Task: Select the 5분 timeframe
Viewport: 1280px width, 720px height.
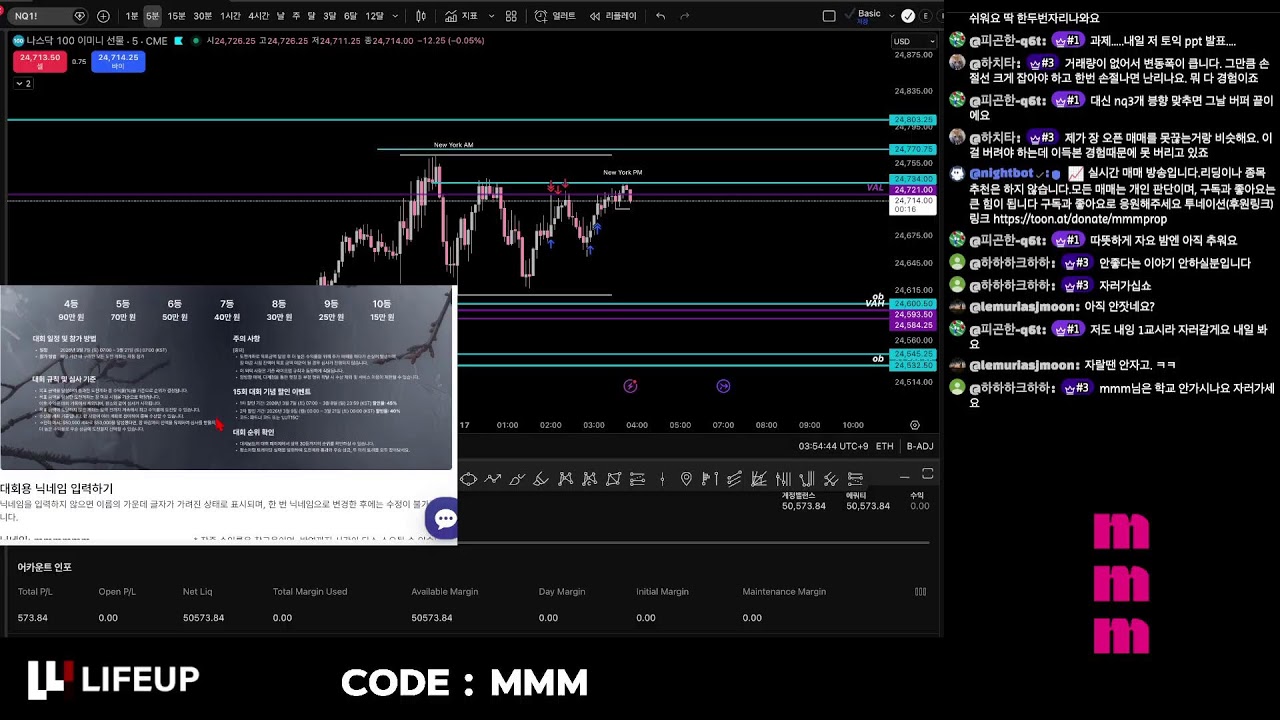Action: pyautogui.click(x=152, y=16)
